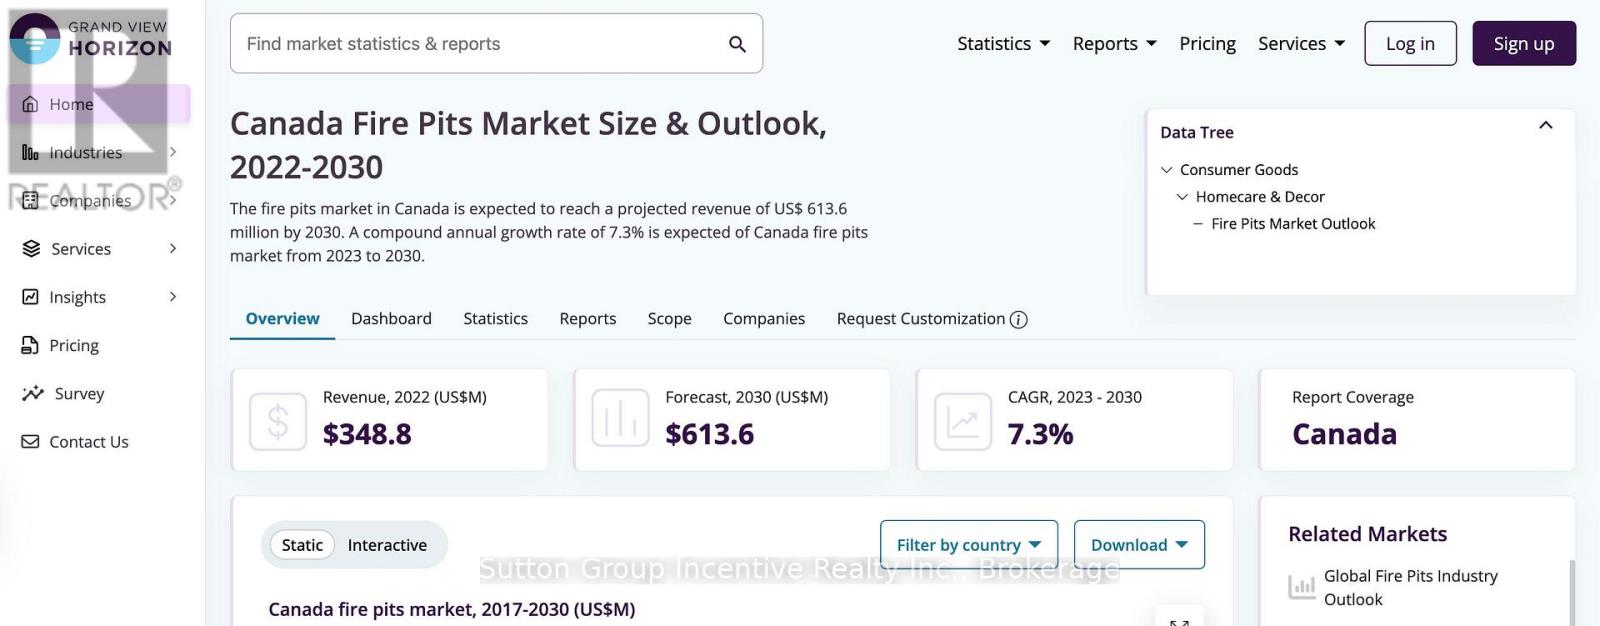The width and height of the screenshot is (1600, 626).
Task: Click info icon beside Request Customization
Action: (x=1019, y=320)
